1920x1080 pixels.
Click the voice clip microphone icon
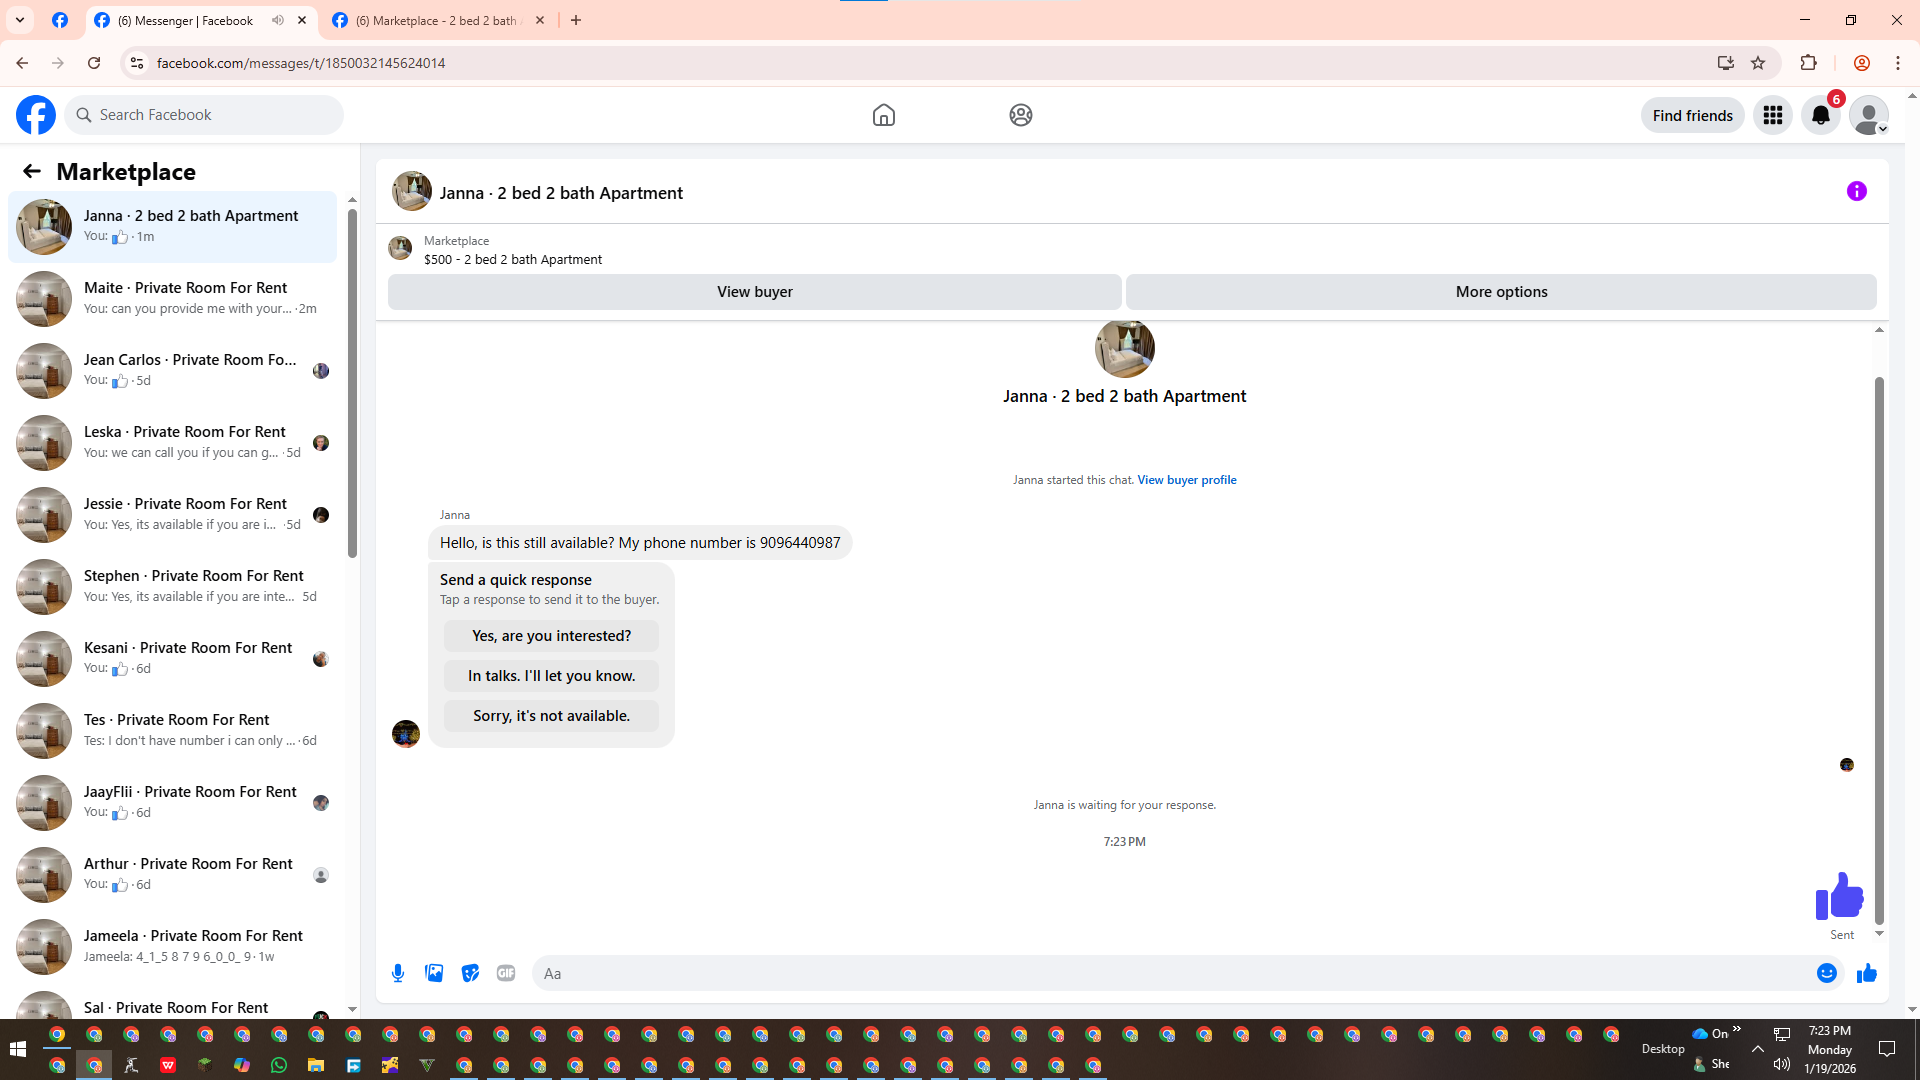398,973
